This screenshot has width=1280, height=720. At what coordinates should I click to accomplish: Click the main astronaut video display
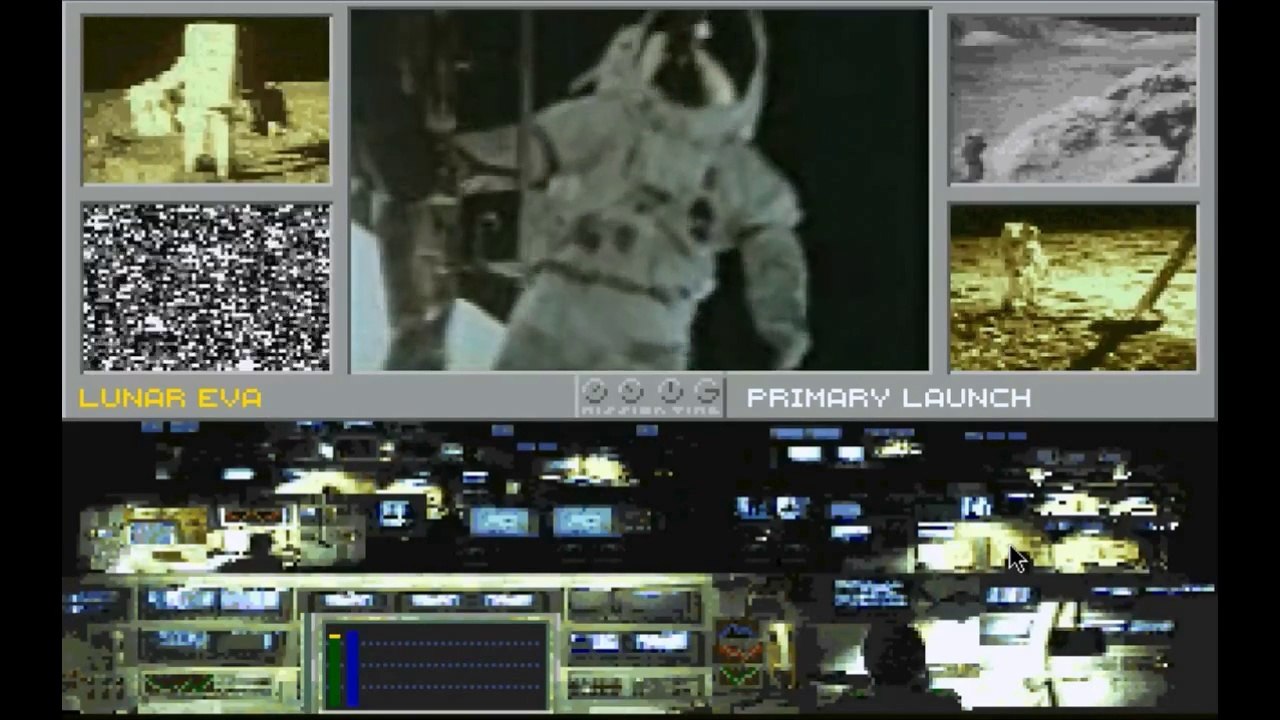pyautogui.click(x=640, y=191)
